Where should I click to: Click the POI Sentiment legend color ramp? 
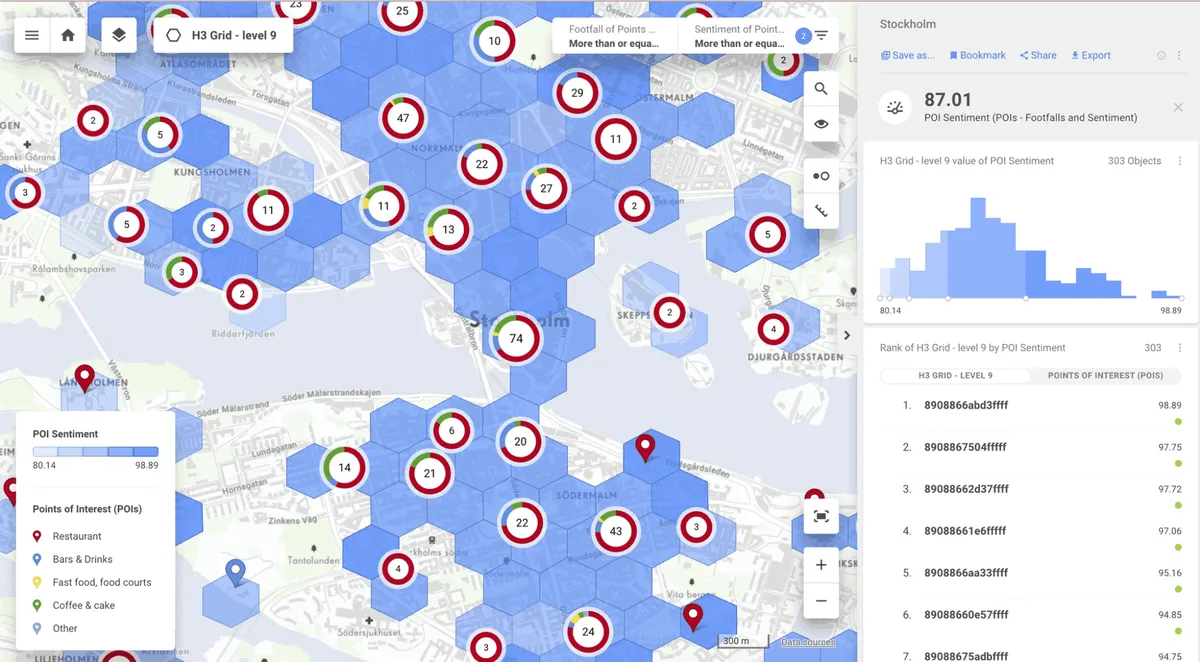[95, 451]
